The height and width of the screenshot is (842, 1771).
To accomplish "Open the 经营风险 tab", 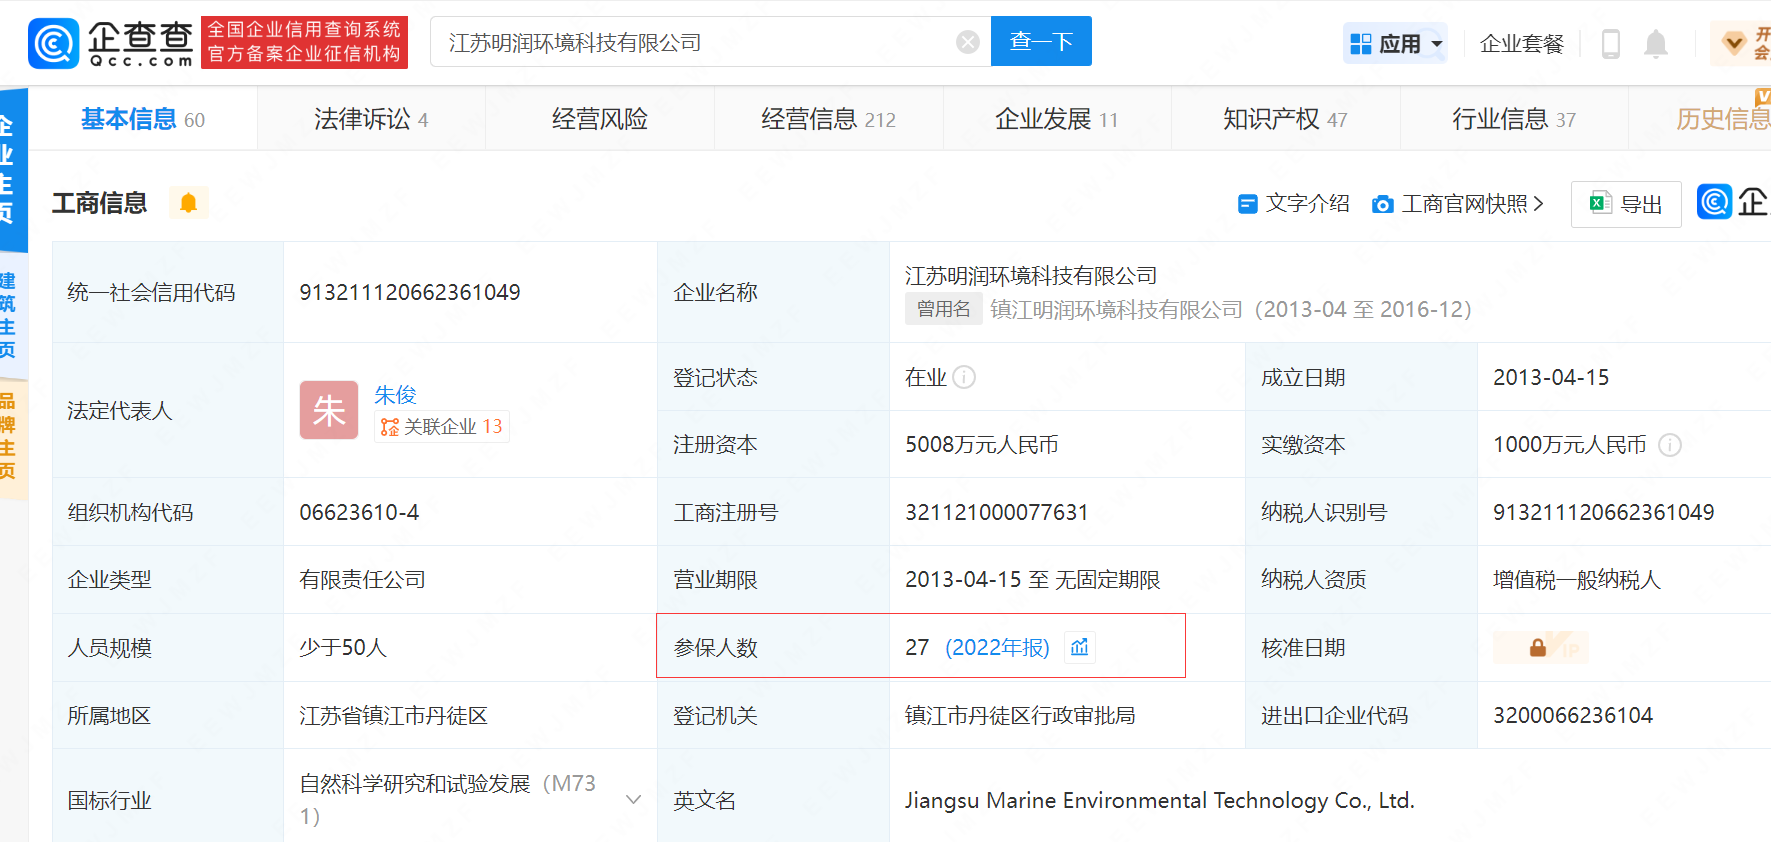I will pos(600,119).
